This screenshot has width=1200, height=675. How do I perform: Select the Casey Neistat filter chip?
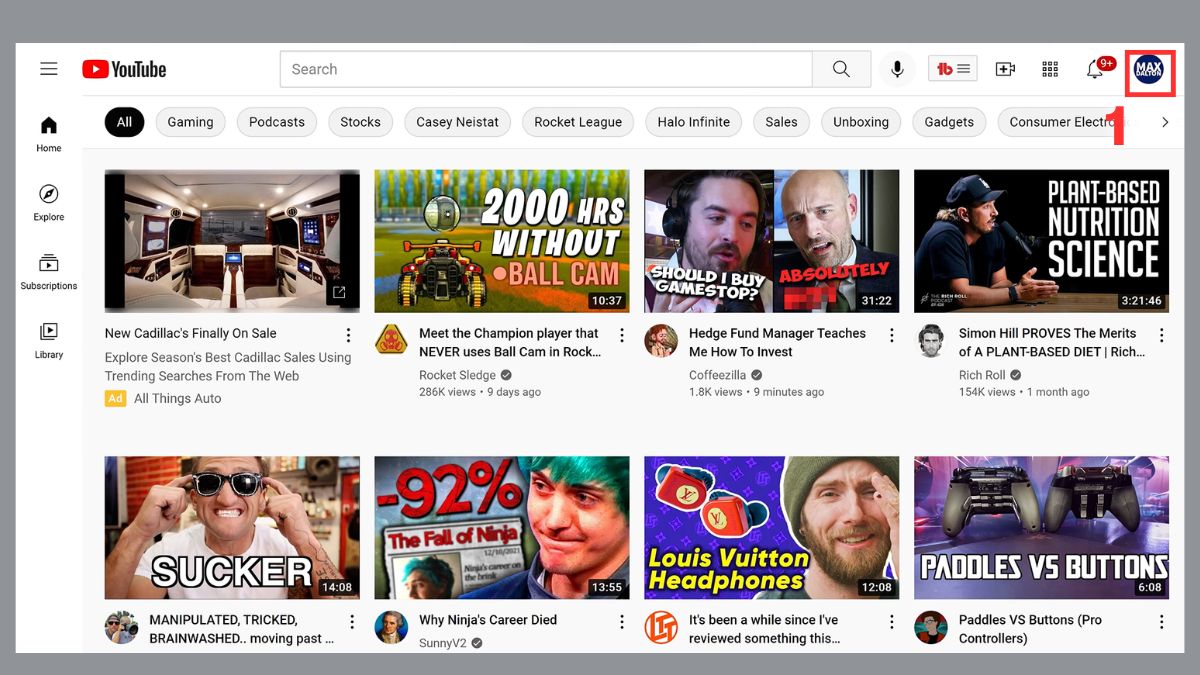pos(457,122)
